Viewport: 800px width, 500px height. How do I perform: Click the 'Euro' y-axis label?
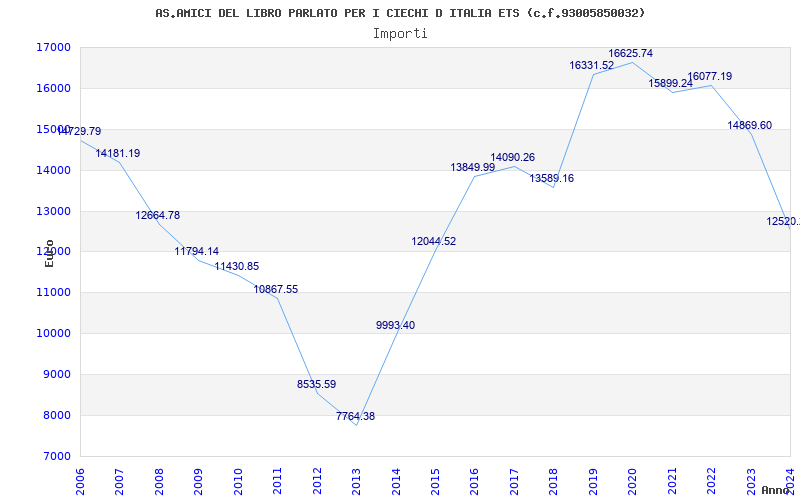49,253
